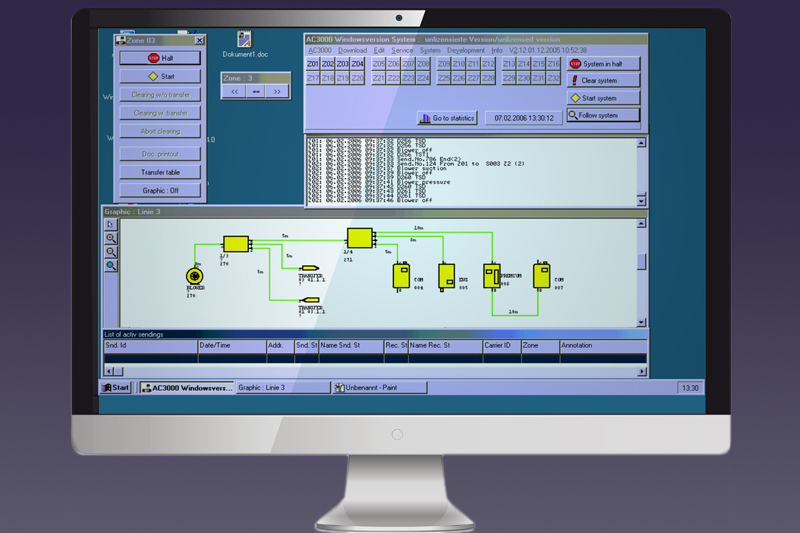800x533 pixels.
Task: Open the AC3000 menu
Action: tap(320, 50)
